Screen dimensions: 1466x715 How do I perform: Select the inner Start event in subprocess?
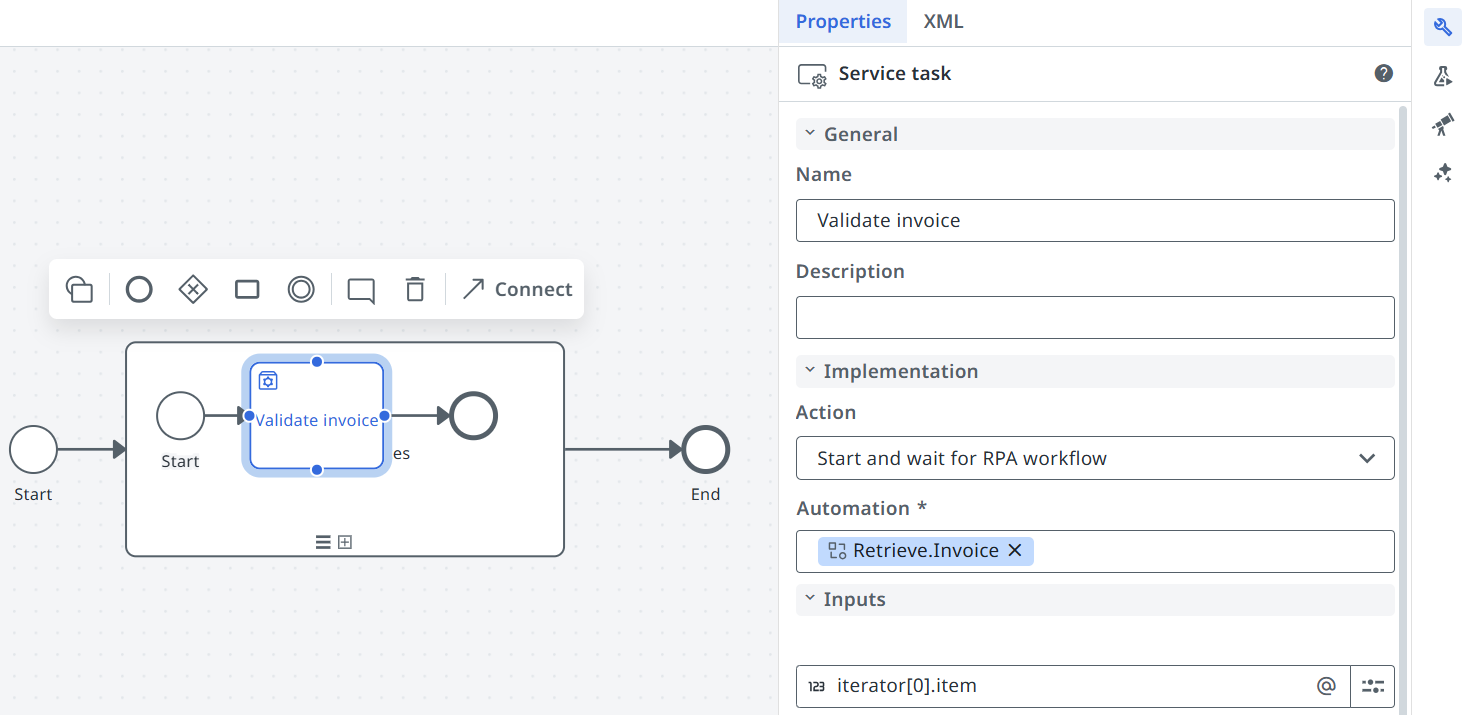click(181, 416)
